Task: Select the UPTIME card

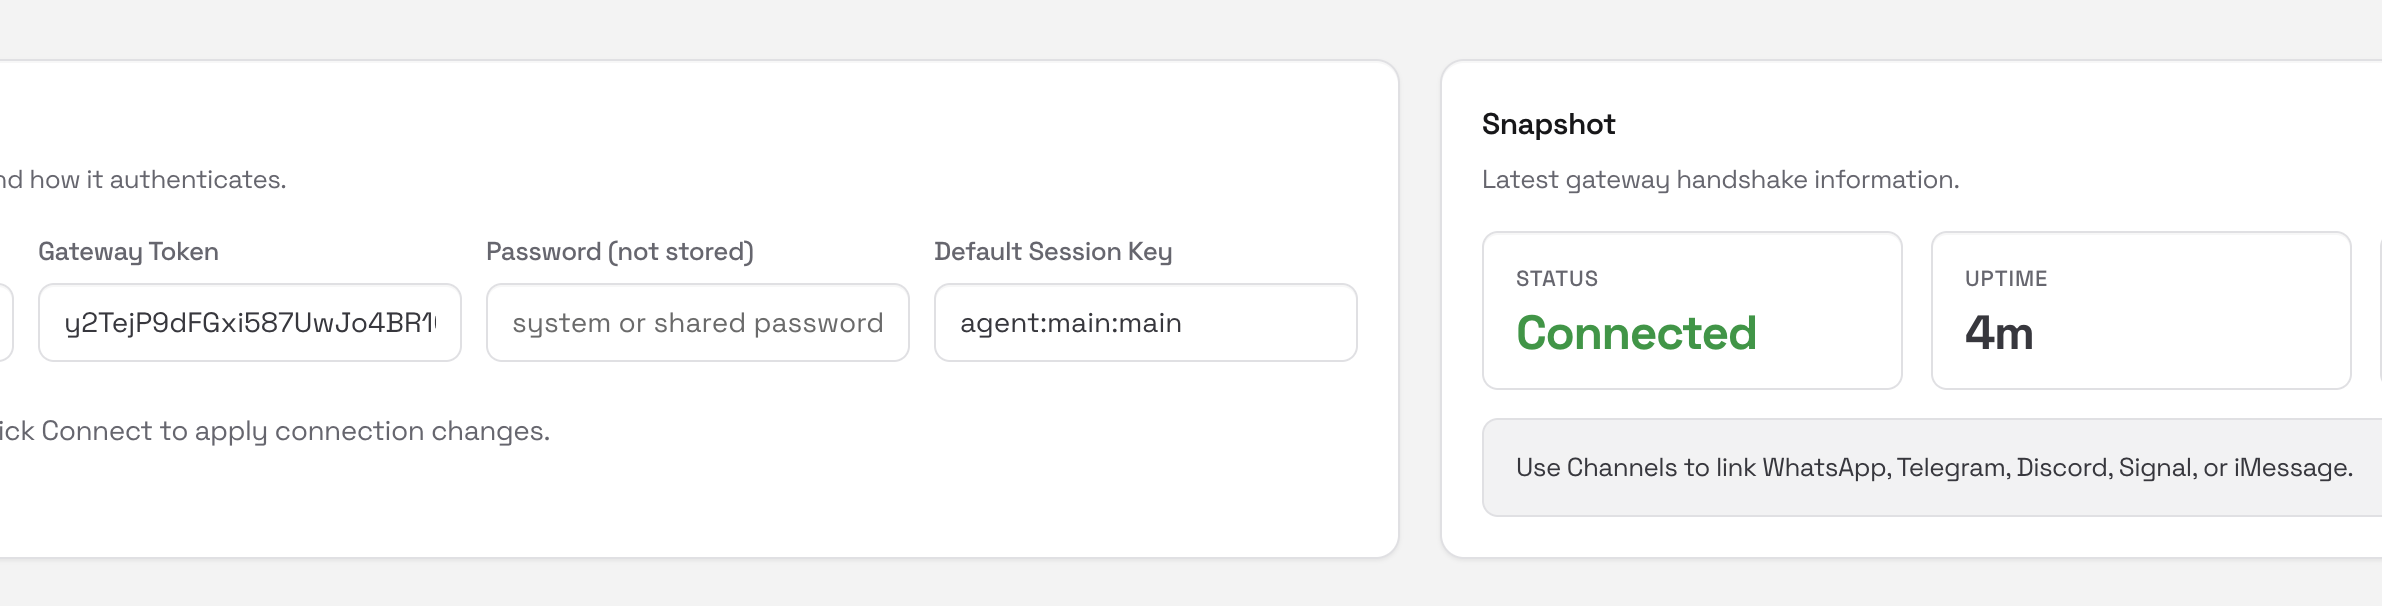Action: 2141,310
